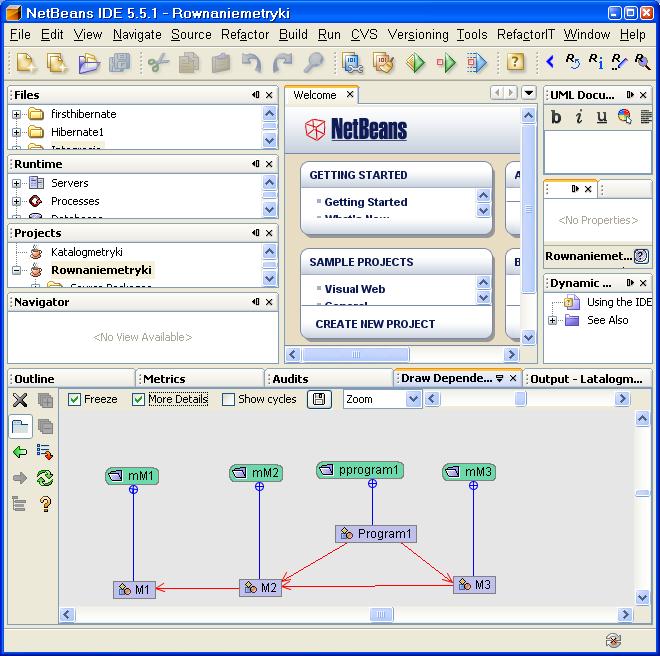Click the New Project toolbar icon

pyautogui.click(x=57, y=62)
